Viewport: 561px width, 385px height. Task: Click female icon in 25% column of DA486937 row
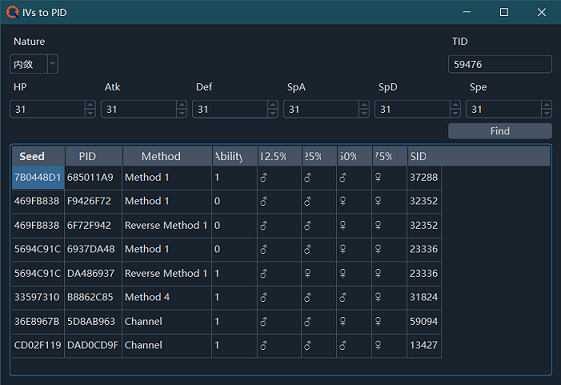pos(307,273)
